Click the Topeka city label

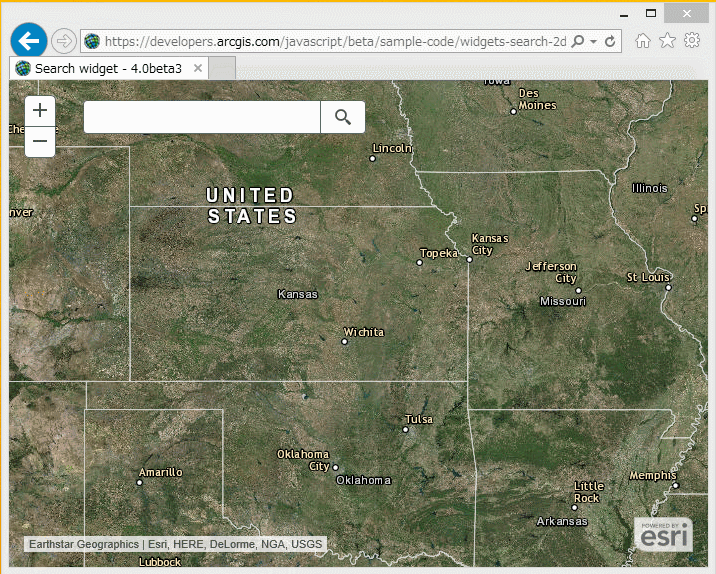click(439, 253)
